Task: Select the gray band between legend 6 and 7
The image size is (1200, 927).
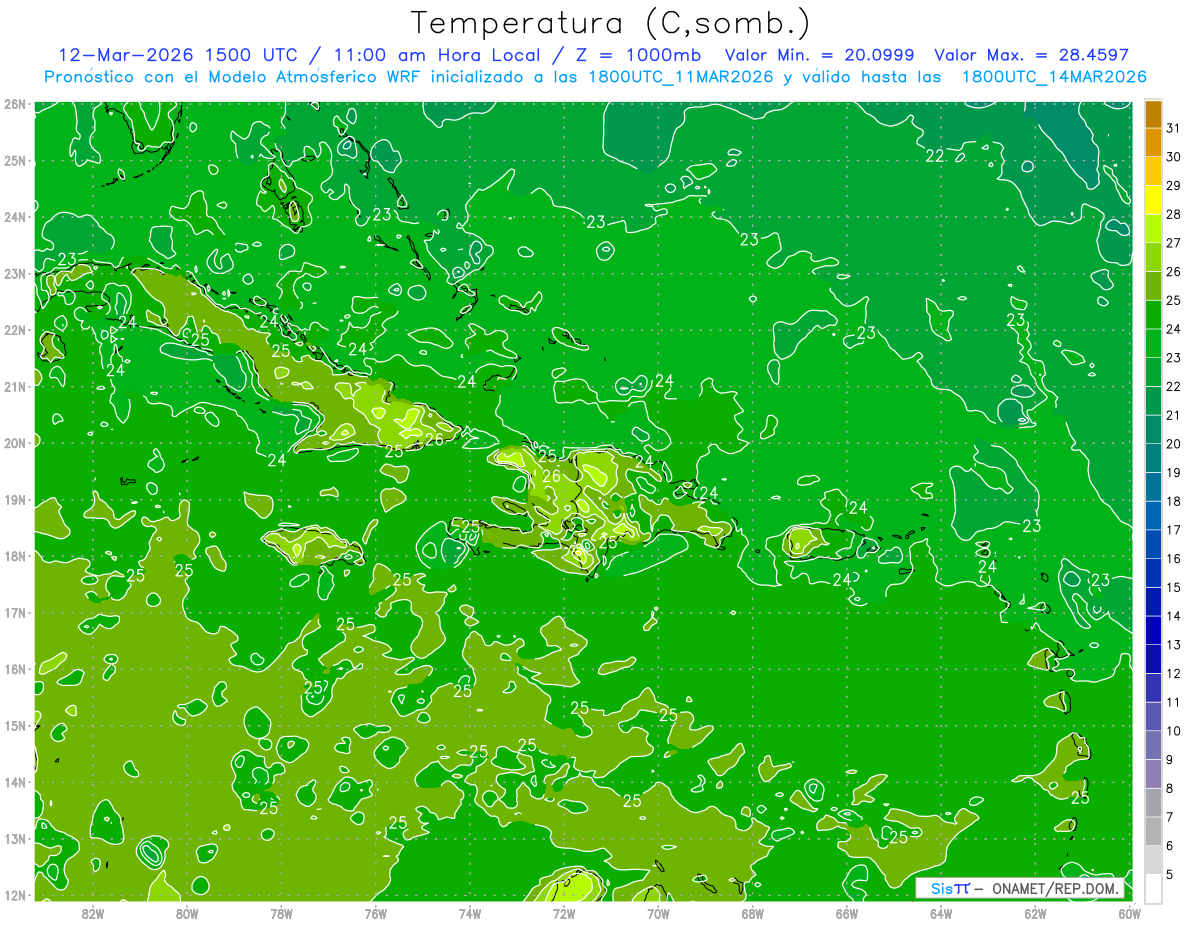Action: tap(1153, 831)
